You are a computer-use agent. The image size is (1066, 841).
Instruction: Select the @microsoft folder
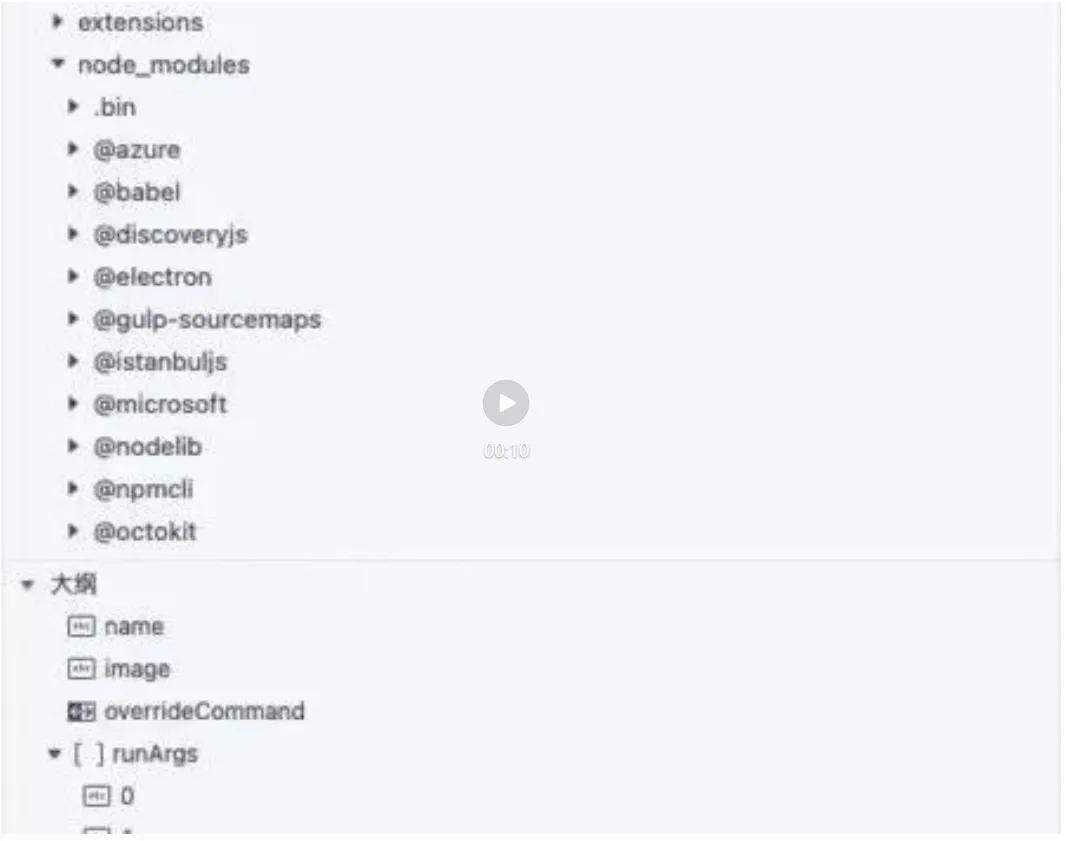[x=160, y=405]
